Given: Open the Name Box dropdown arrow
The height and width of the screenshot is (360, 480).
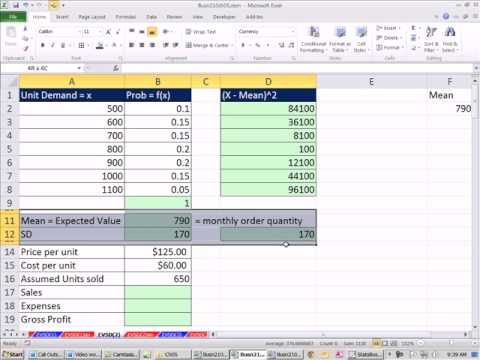Looking at the screenshot, I should 79,68.
